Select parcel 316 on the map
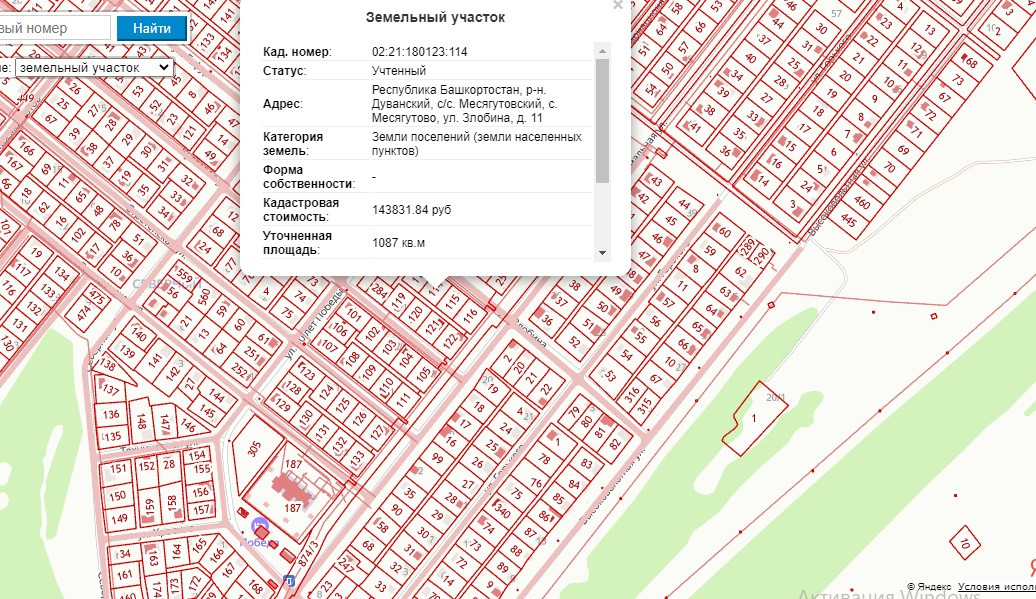This screenshot has height=599, width=1036. click(x=632, y=394)
